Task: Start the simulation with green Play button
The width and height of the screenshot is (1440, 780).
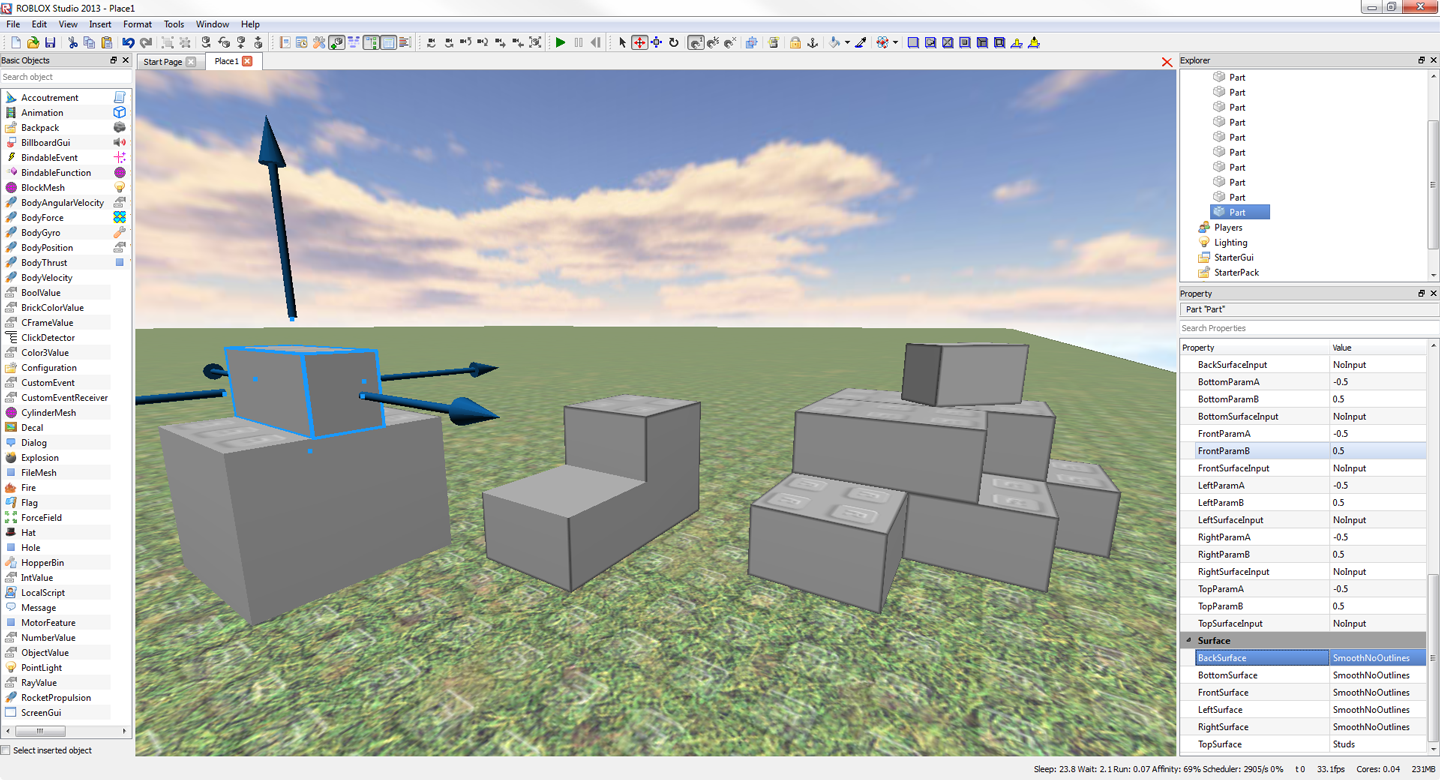Action: (560, 43)
